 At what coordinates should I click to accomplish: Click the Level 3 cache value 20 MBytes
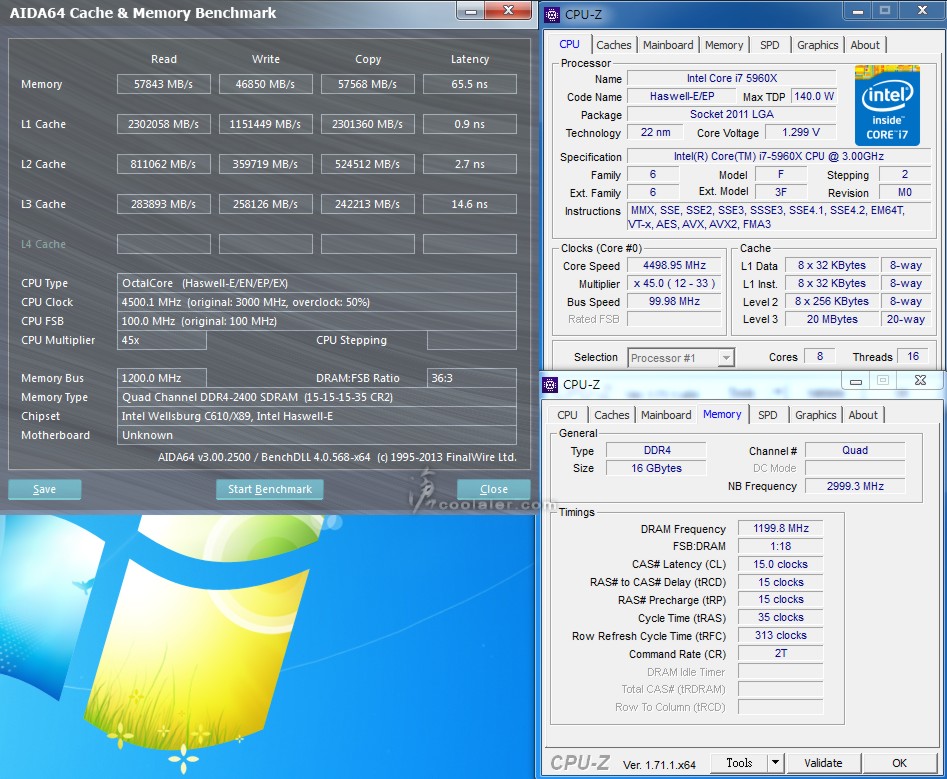pyautogui.click(x=832, y=319)
